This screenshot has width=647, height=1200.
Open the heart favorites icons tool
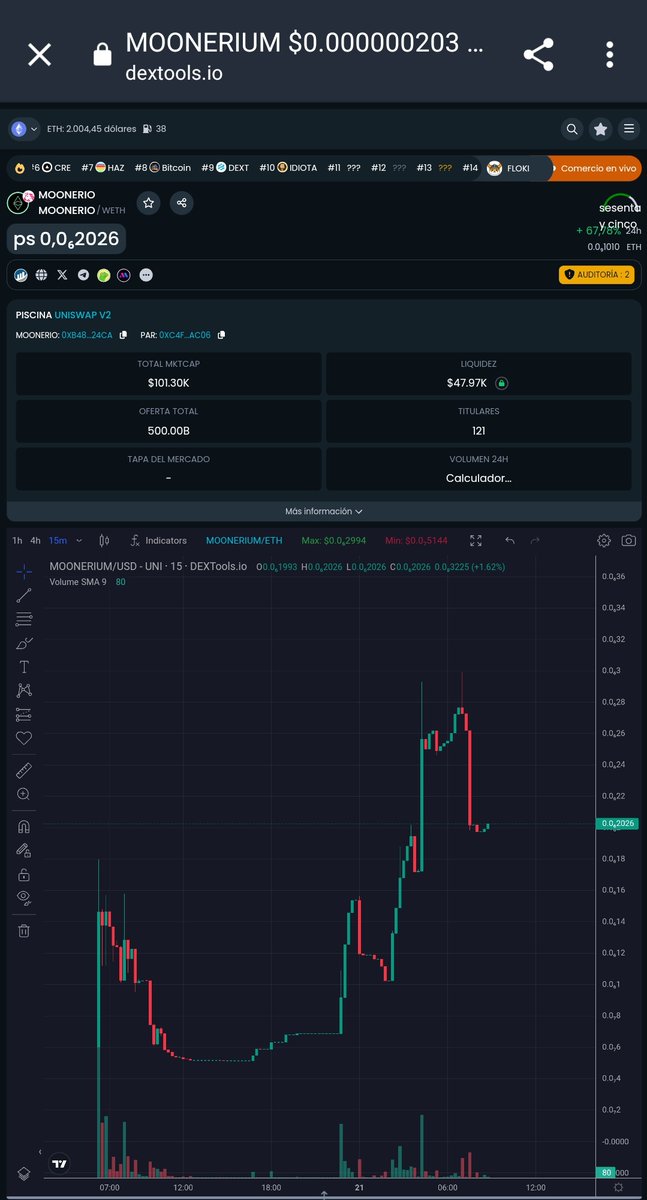(24, 739)
